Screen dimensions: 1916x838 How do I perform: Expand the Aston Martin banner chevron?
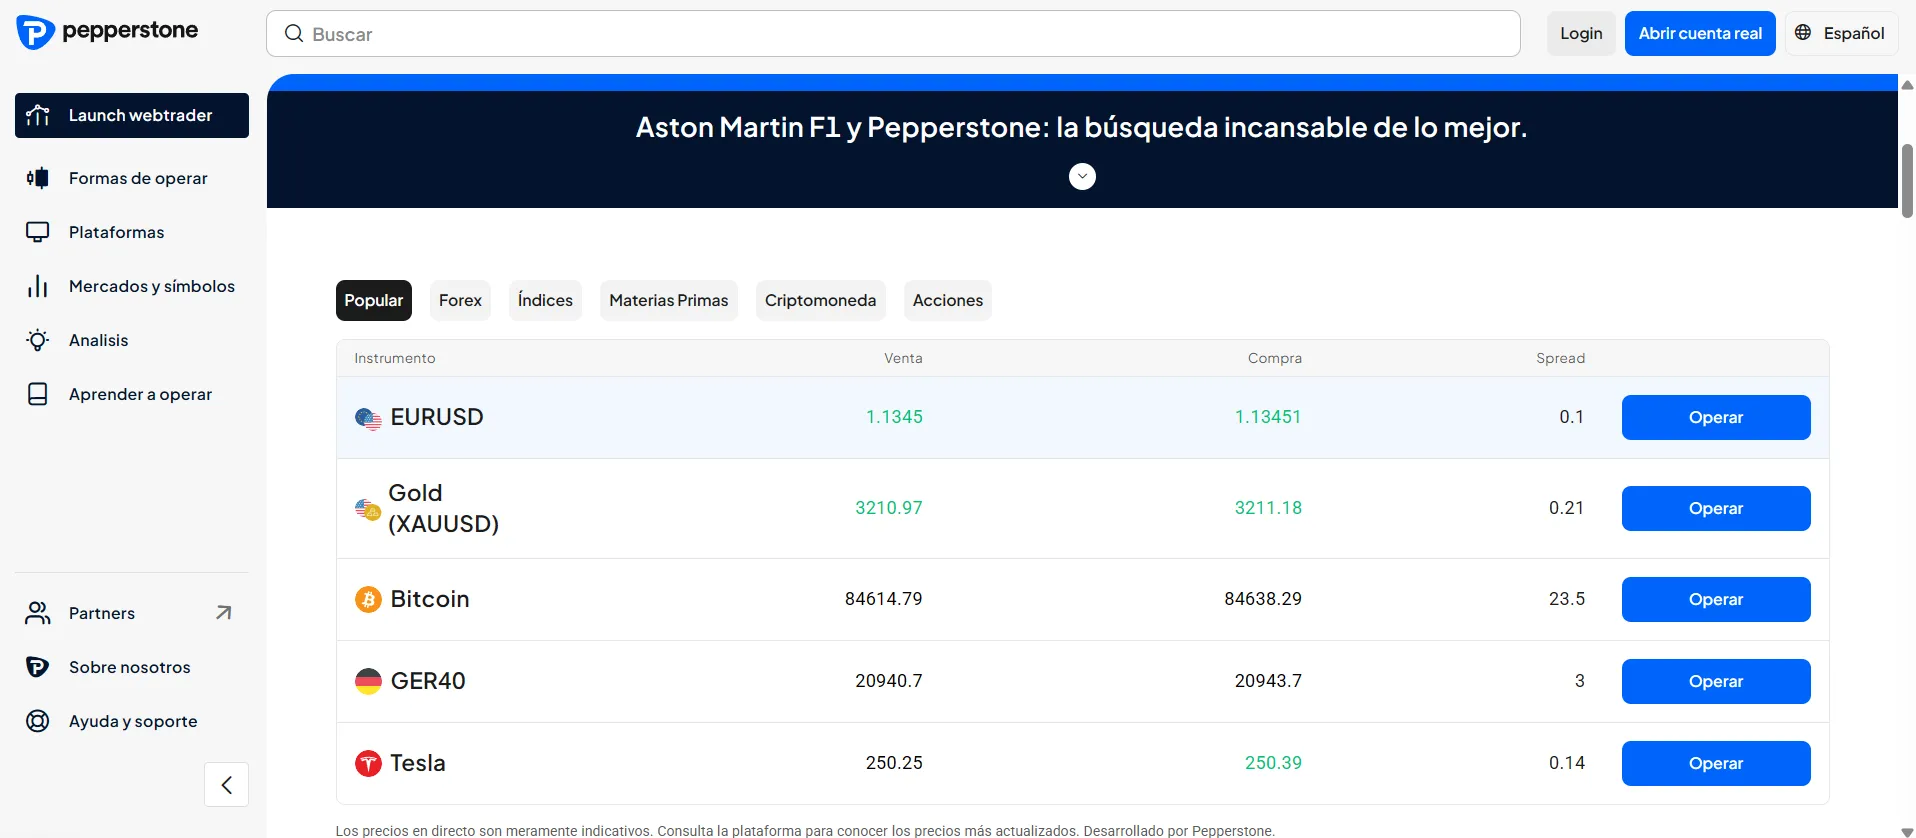[x=1082, y=176]
